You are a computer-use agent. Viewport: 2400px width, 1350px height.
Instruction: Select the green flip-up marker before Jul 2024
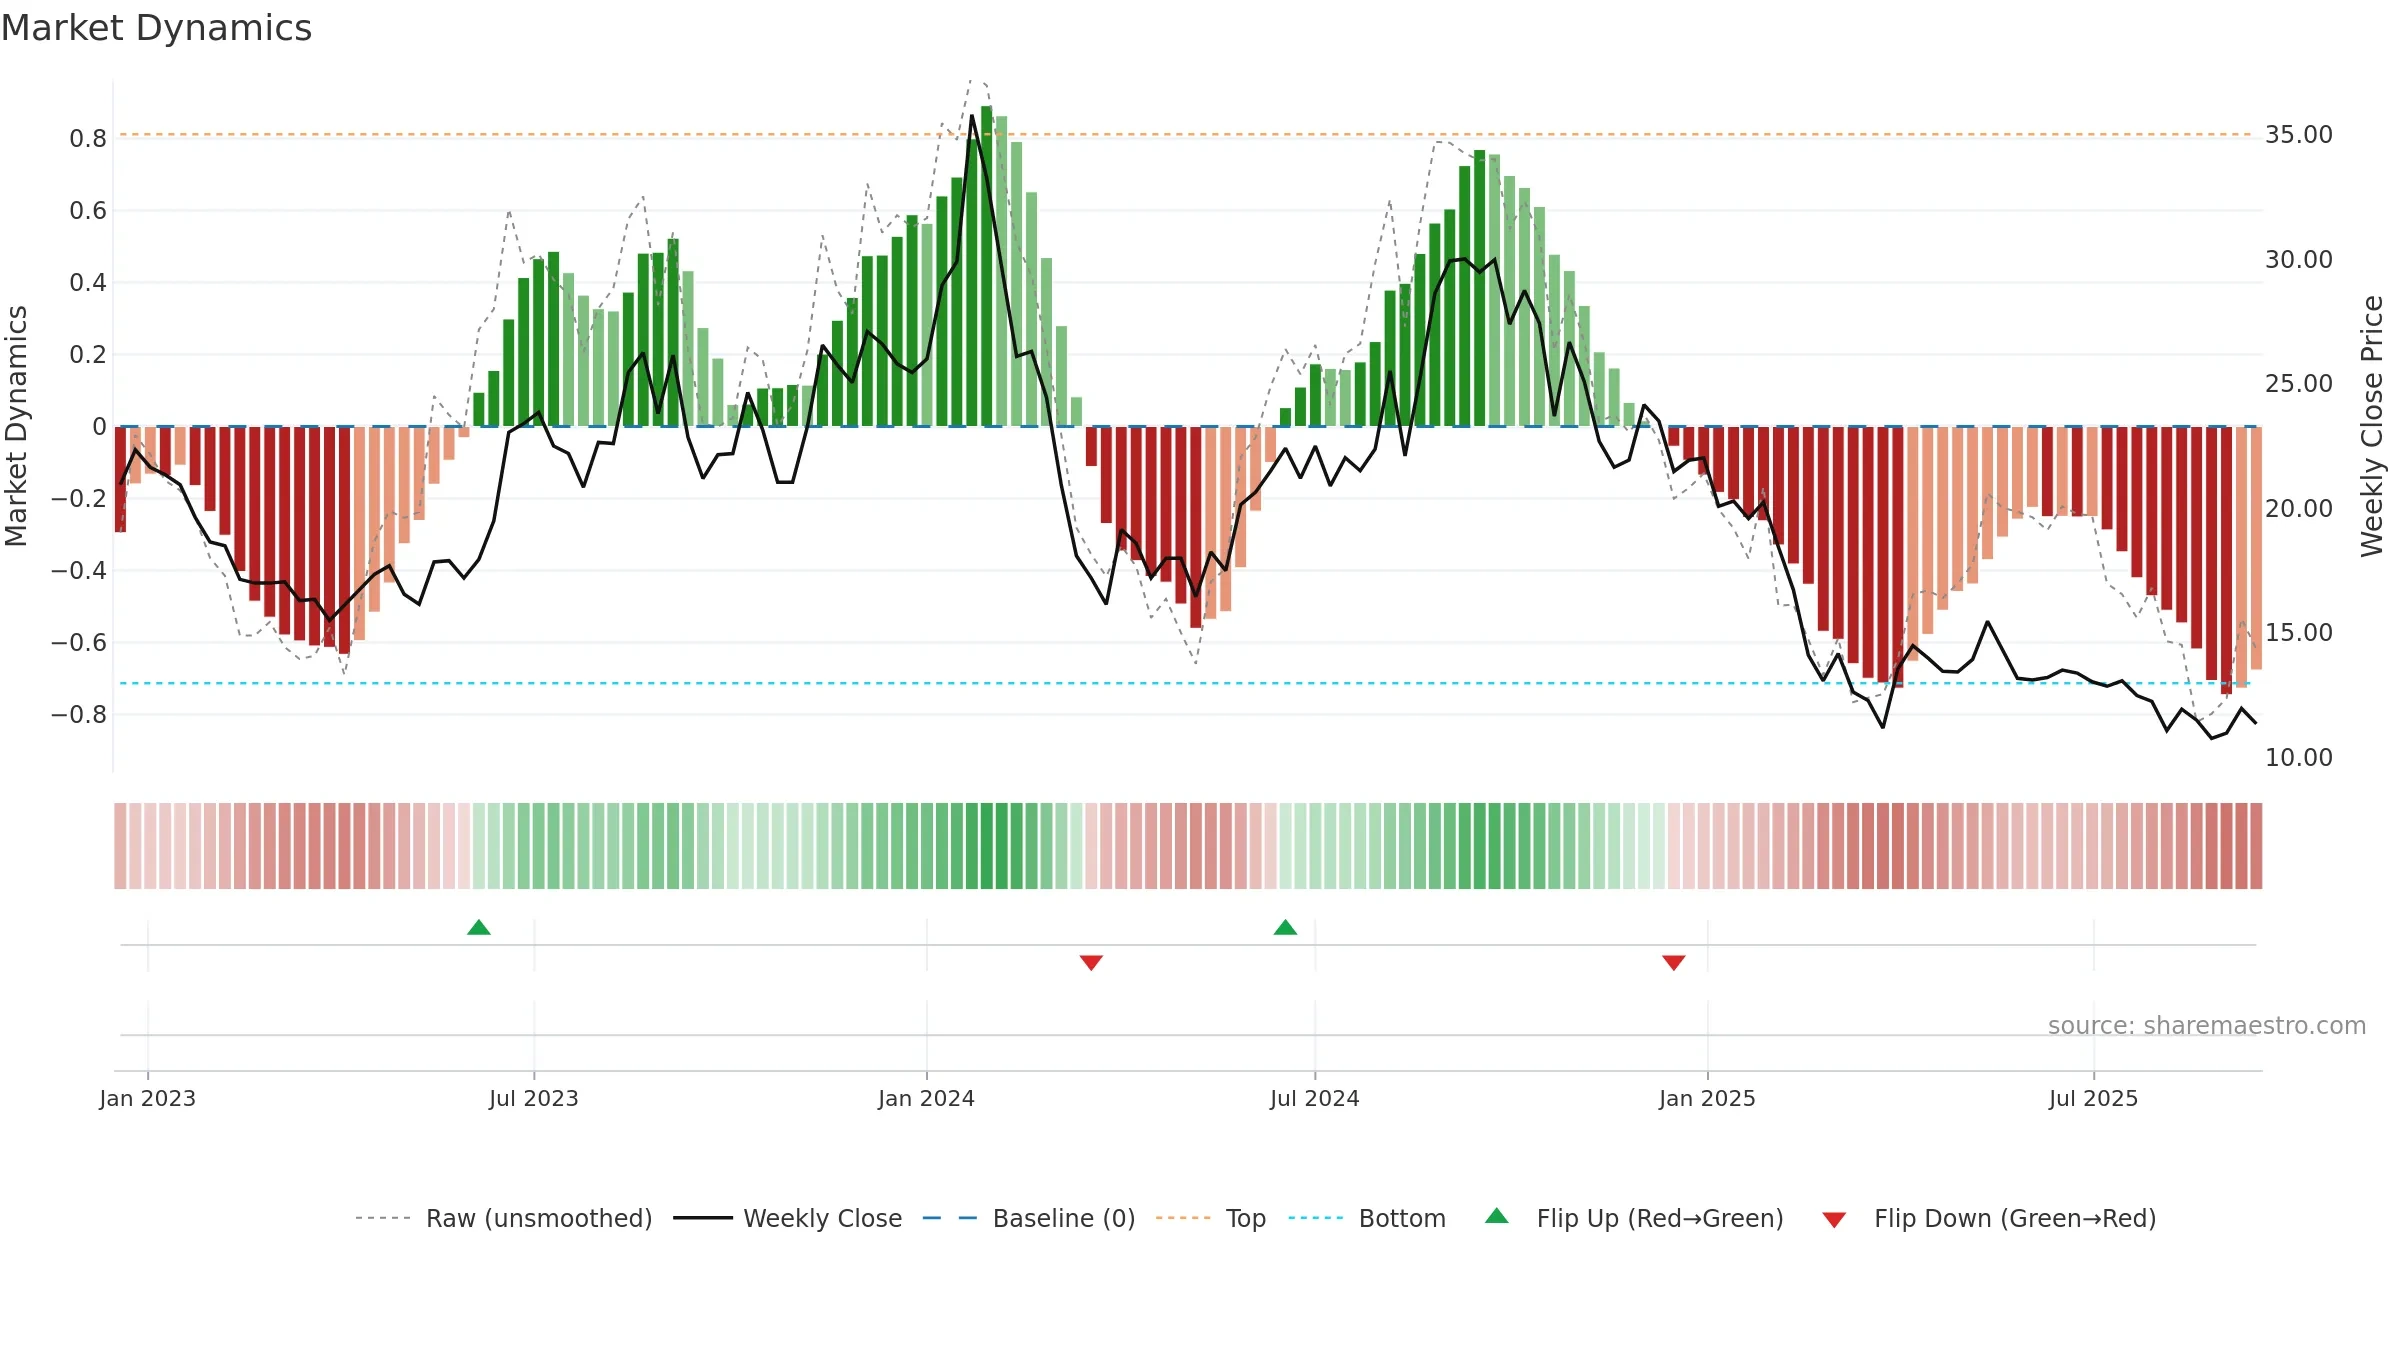point(1285,927)
